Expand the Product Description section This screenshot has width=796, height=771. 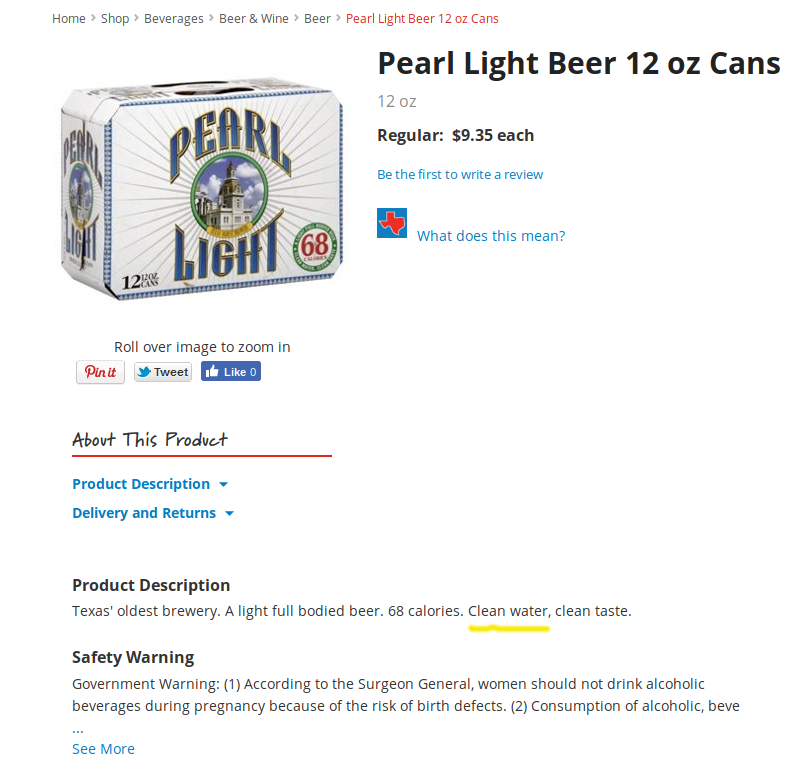[x=141, y=484]
